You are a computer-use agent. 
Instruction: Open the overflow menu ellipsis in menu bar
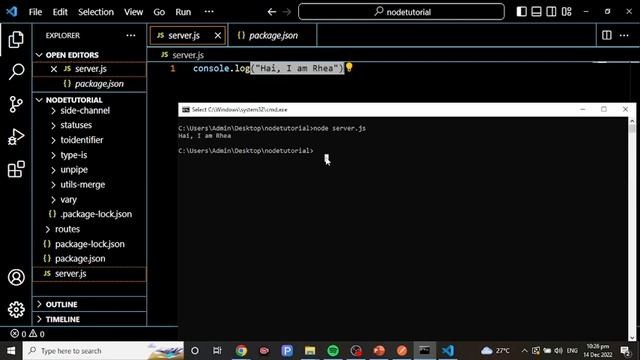click(209, 11)
